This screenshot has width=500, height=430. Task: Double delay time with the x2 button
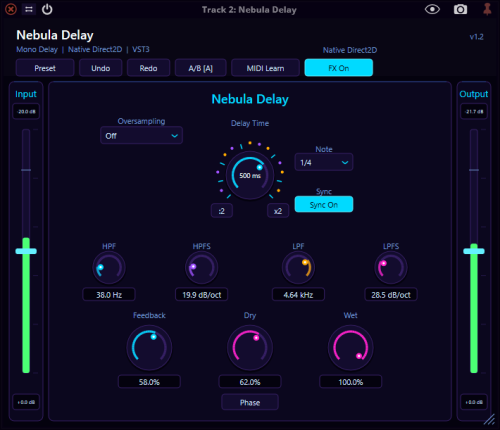pos(278,211)
